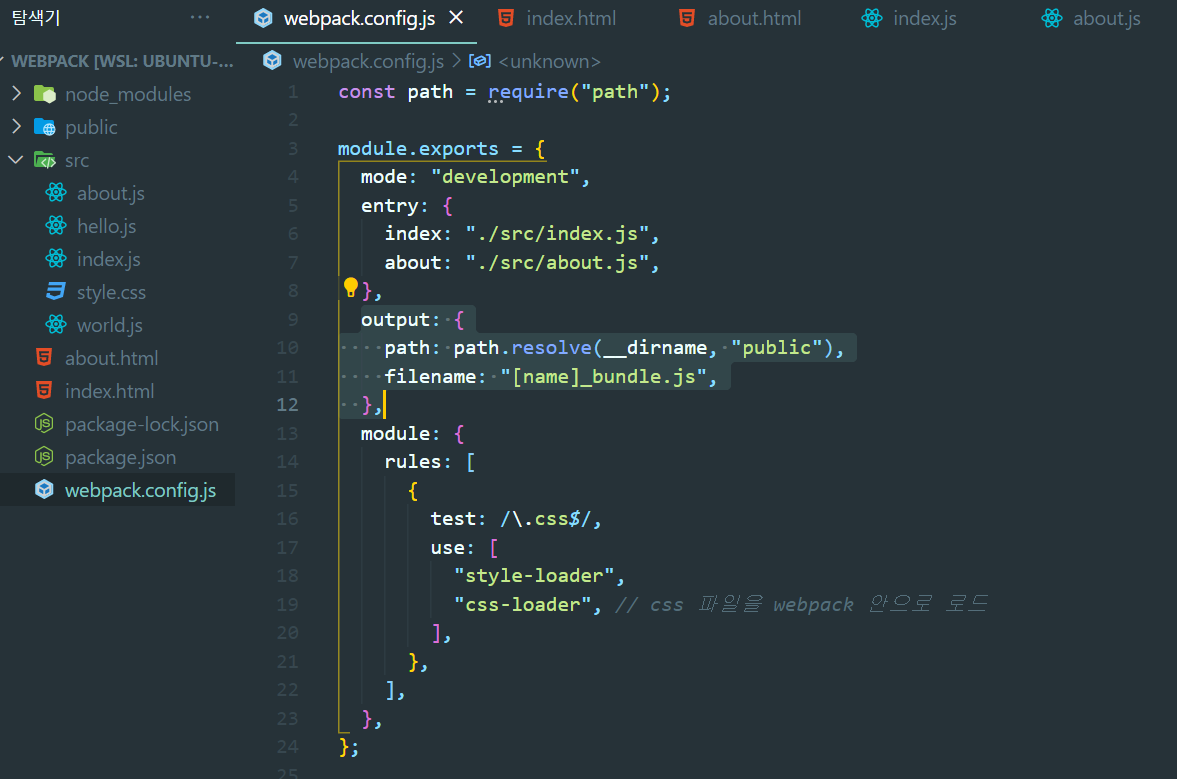Click React icon on index.js tab

(871, 18)
